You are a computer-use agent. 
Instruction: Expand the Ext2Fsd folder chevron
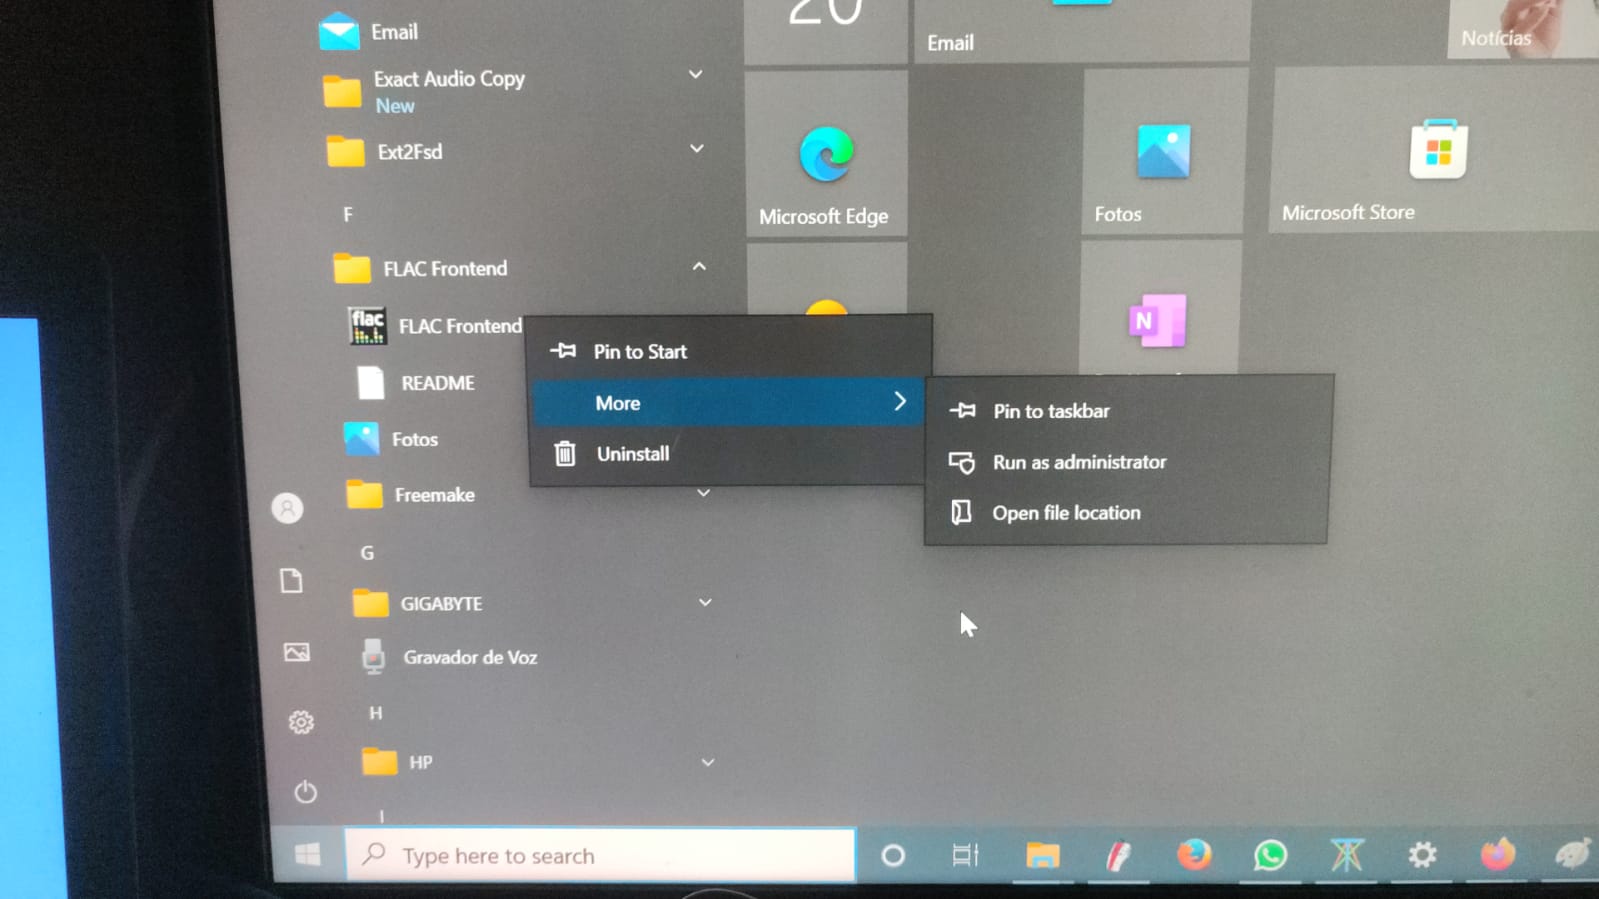coord(697,149)
